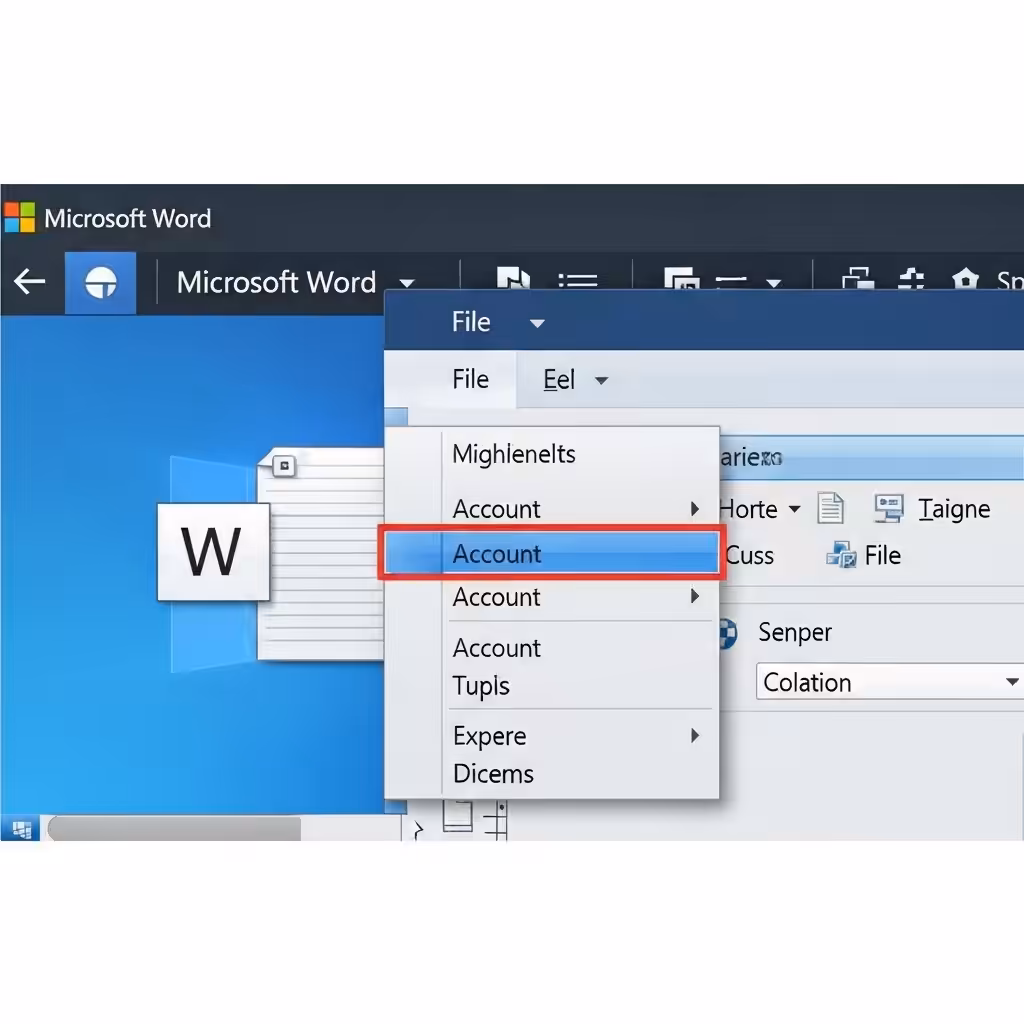Screen dimensions: 1024x1024
Task: Switch to the light File tab
Action: [470, 379]
